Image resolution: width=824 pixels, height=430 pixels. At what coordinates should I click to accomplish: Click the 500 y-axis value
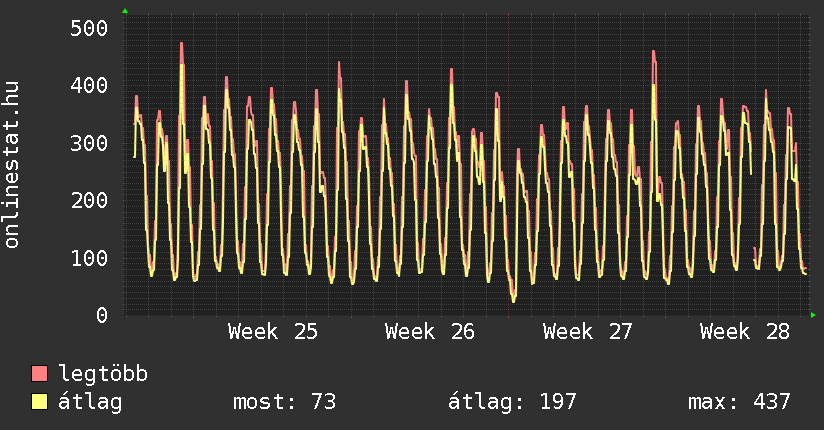tap(89, 28)
